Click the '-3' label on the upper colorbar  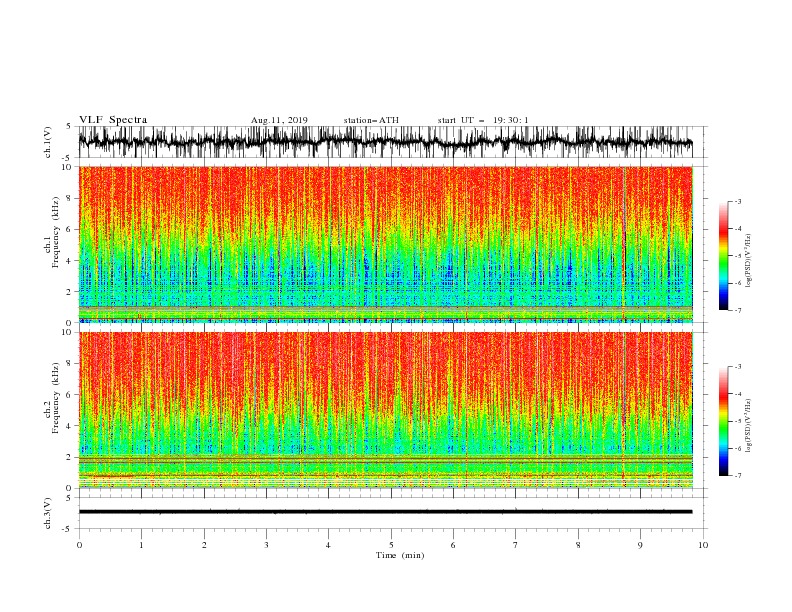coord(738,202)
